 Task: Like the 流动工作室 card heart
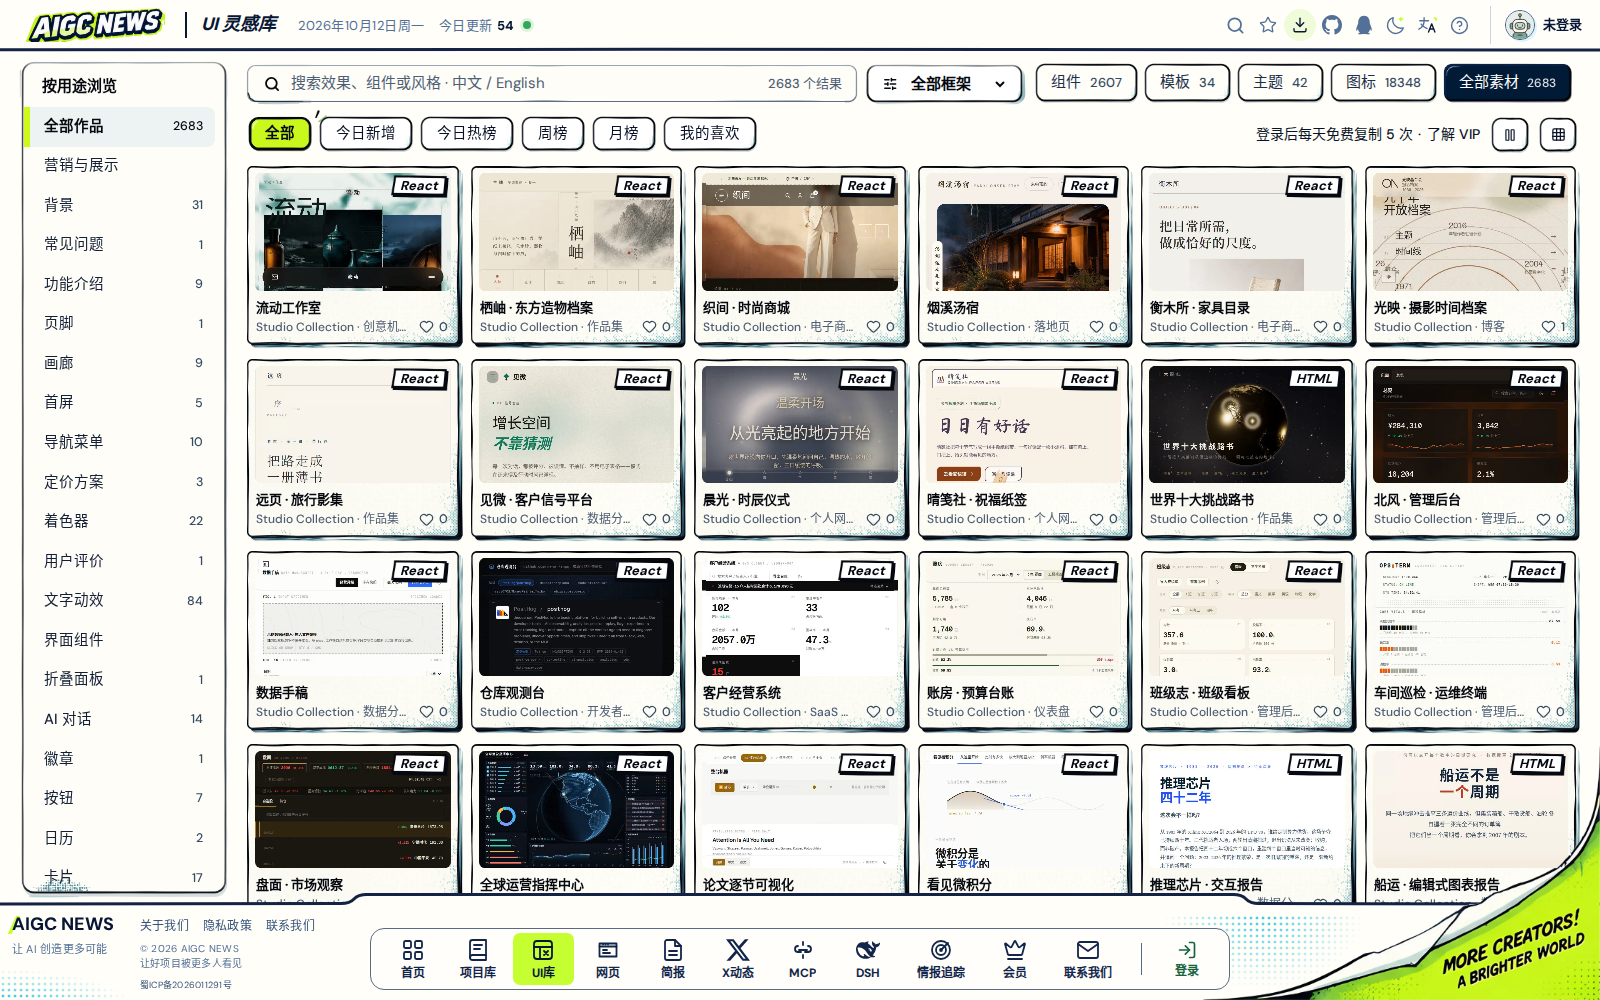pyautogui.click(x=427, y=327)
